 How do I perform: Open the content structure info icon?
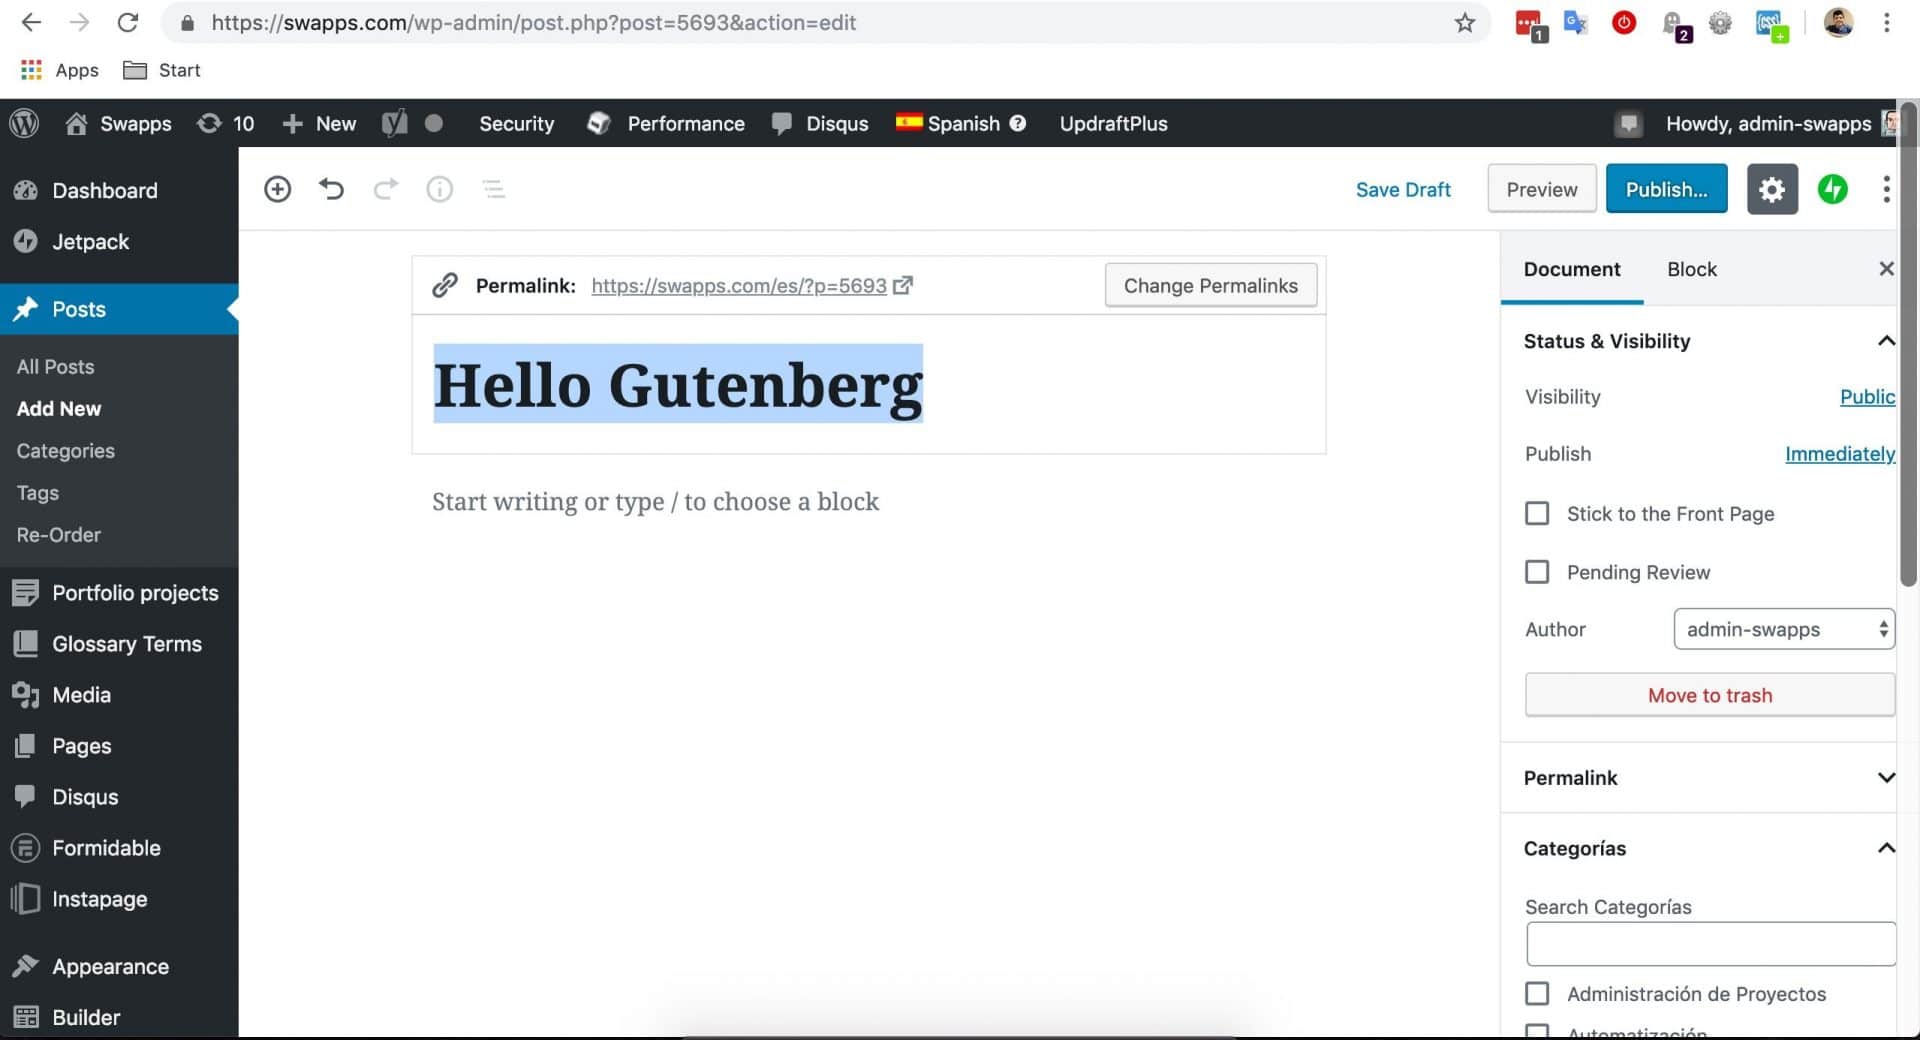click(440, 189)
